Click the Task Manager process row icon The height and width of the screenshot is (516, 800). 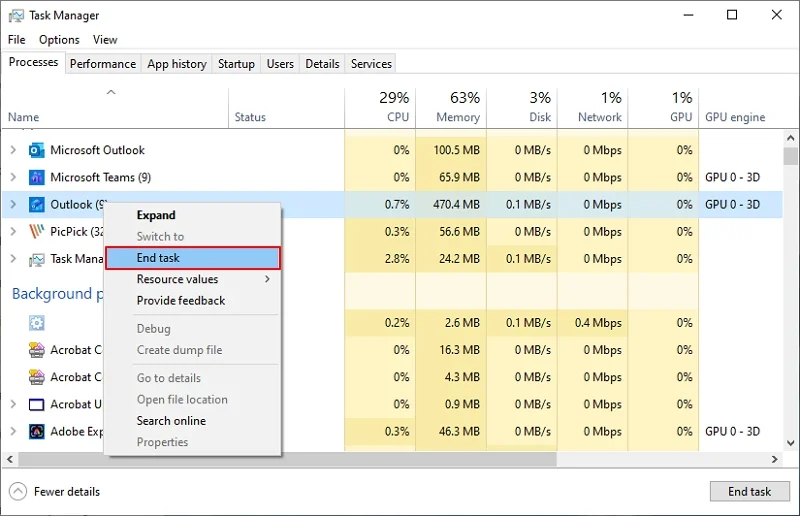coord(37,259)
